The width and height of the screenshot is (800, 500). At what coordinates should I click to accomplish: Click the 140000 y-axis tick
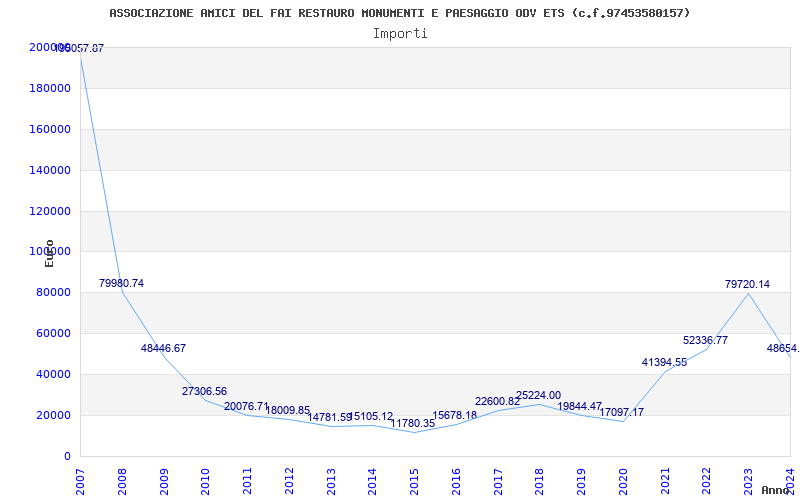[50, 170]
